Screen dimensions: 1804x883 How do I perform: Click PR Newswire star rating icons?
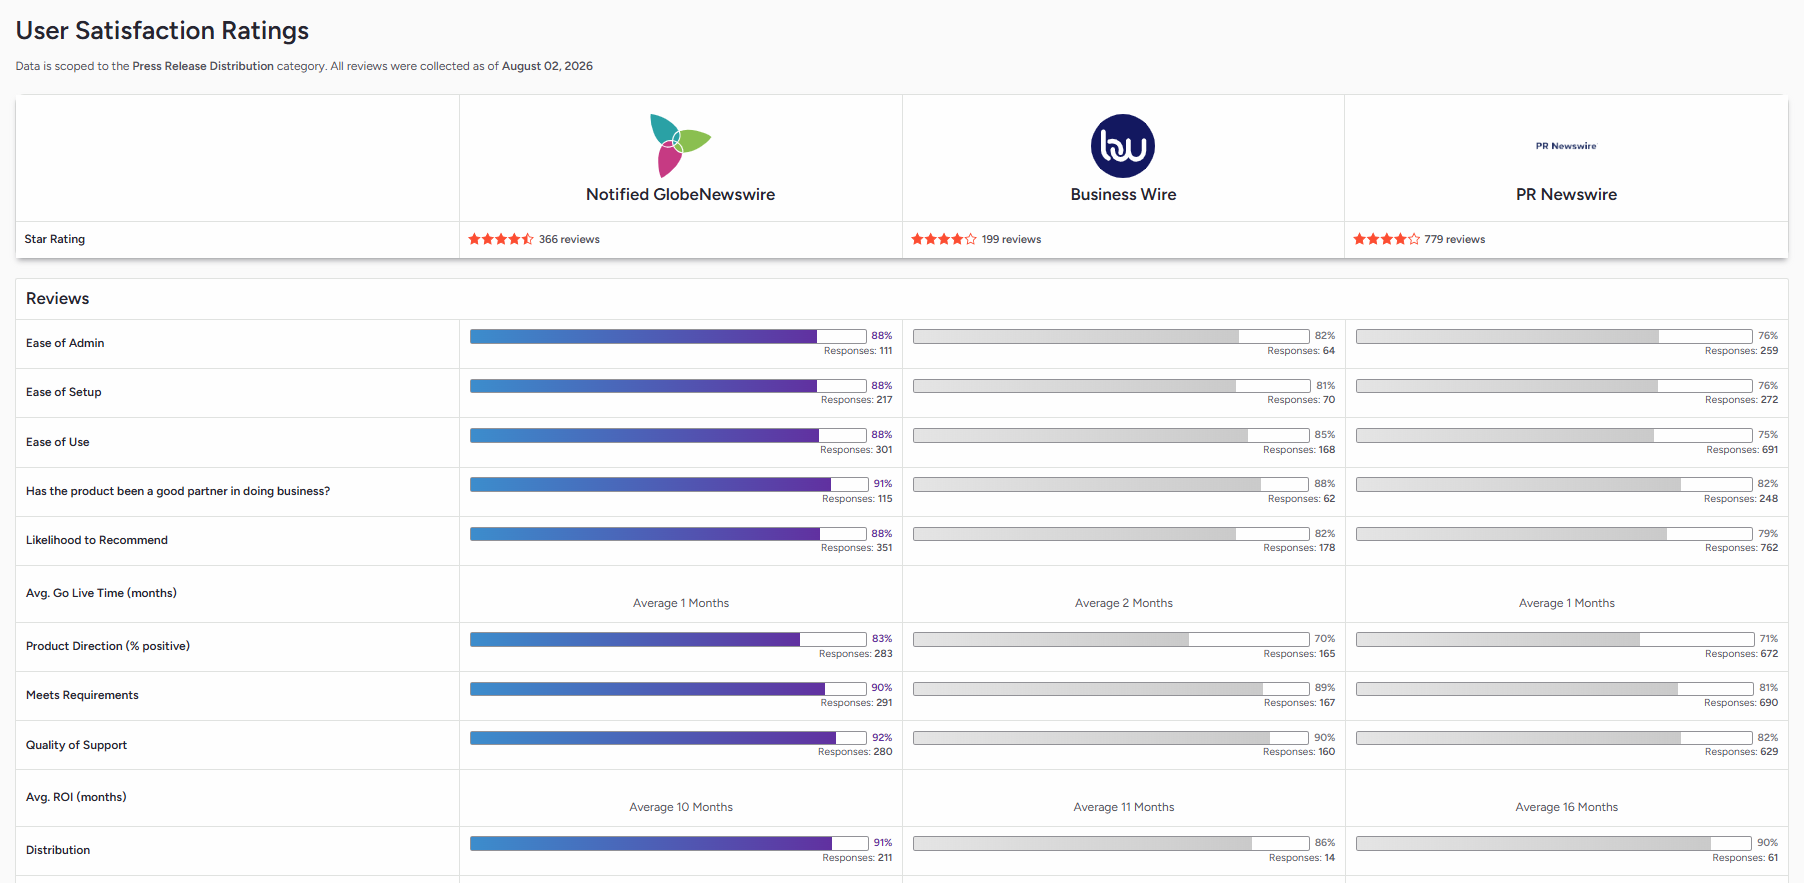tap(1386, 239)
